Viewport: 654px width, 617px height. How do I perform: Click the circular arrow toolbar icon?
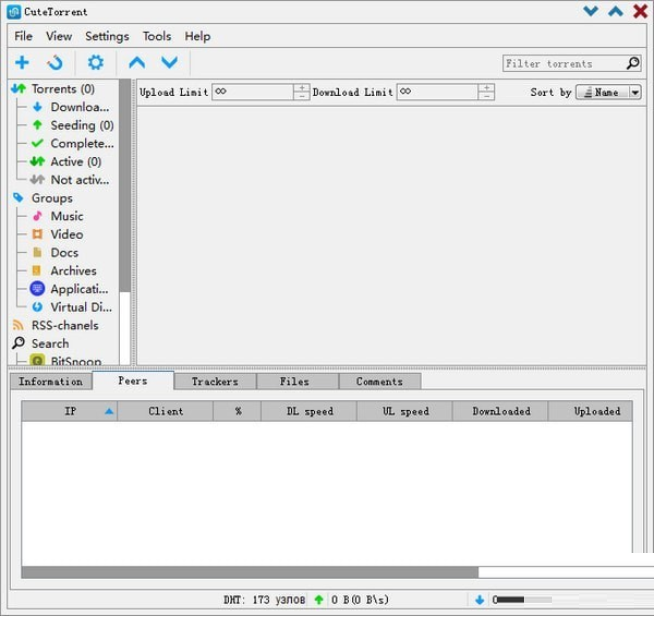tap(55, 63)
